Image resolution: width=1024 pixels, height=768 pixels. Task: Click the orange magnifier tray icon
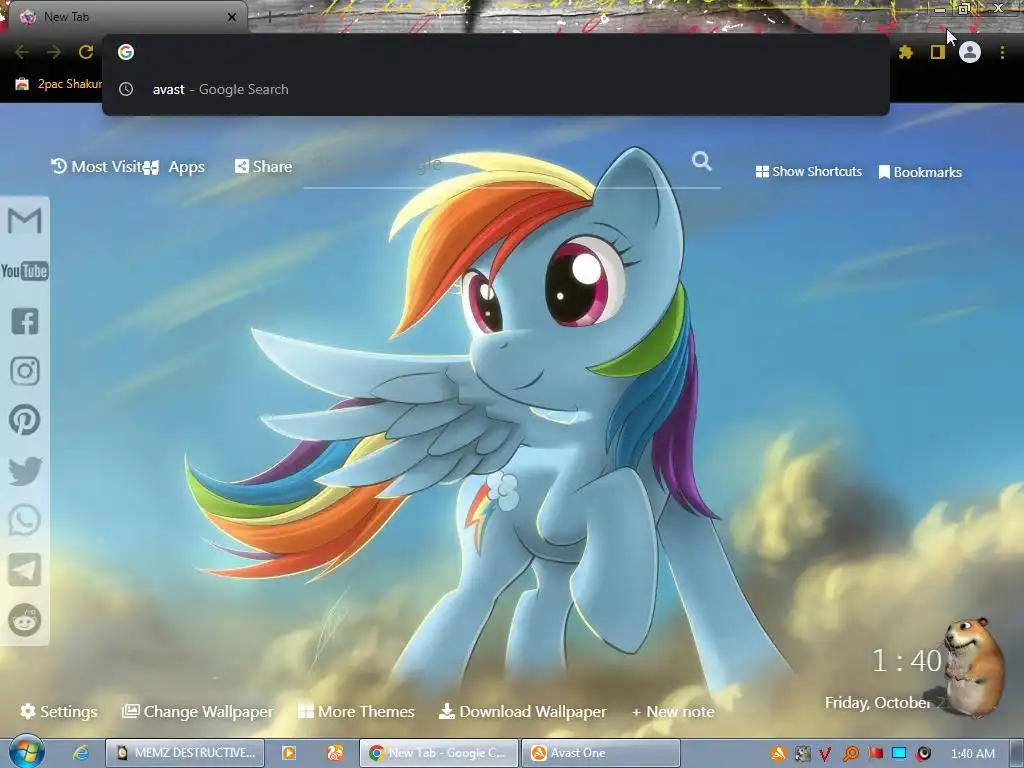(x=850, y=754)
